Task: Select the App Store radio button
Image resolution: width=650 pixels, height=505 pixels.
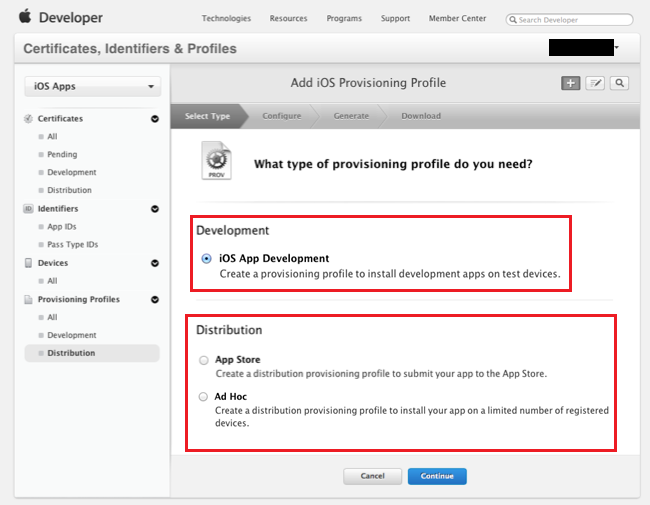Action: (x=204, y=360)
